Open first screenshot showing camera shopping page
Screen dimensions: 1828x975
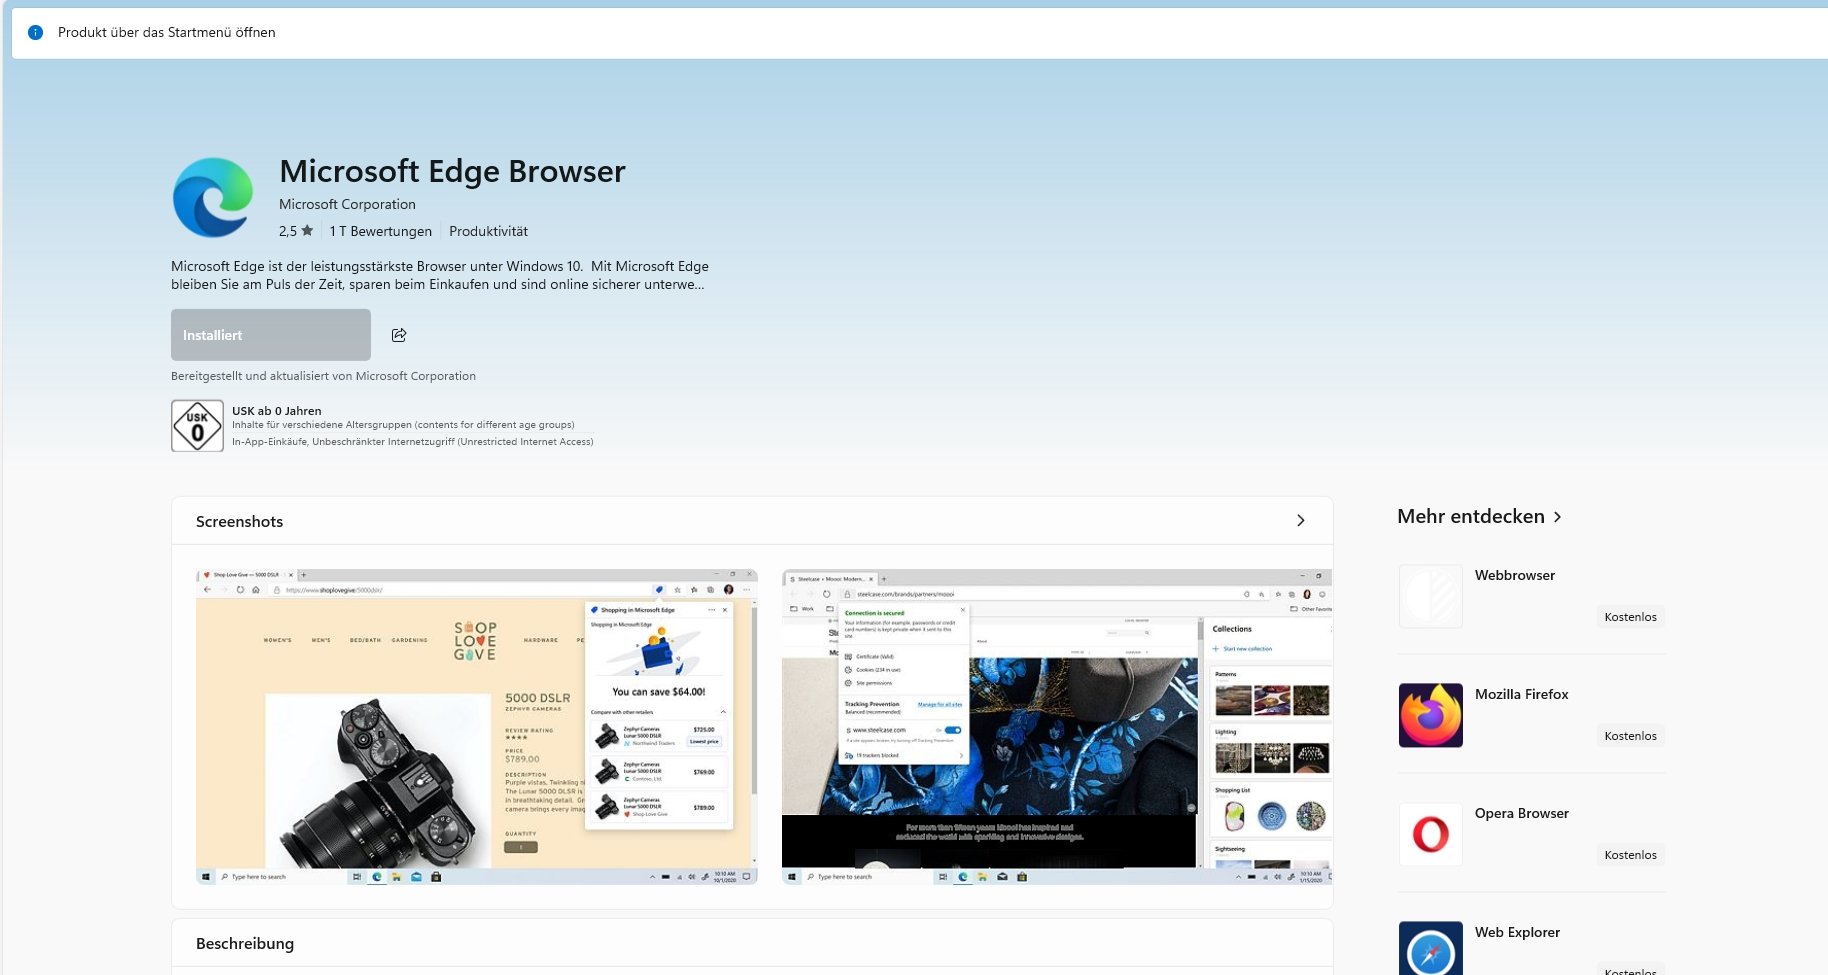[477, 727]
